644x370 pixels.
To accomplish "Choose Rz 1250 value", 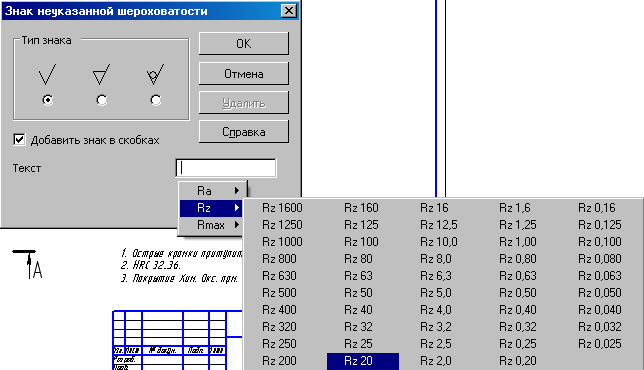I will (x=282, y=225).
